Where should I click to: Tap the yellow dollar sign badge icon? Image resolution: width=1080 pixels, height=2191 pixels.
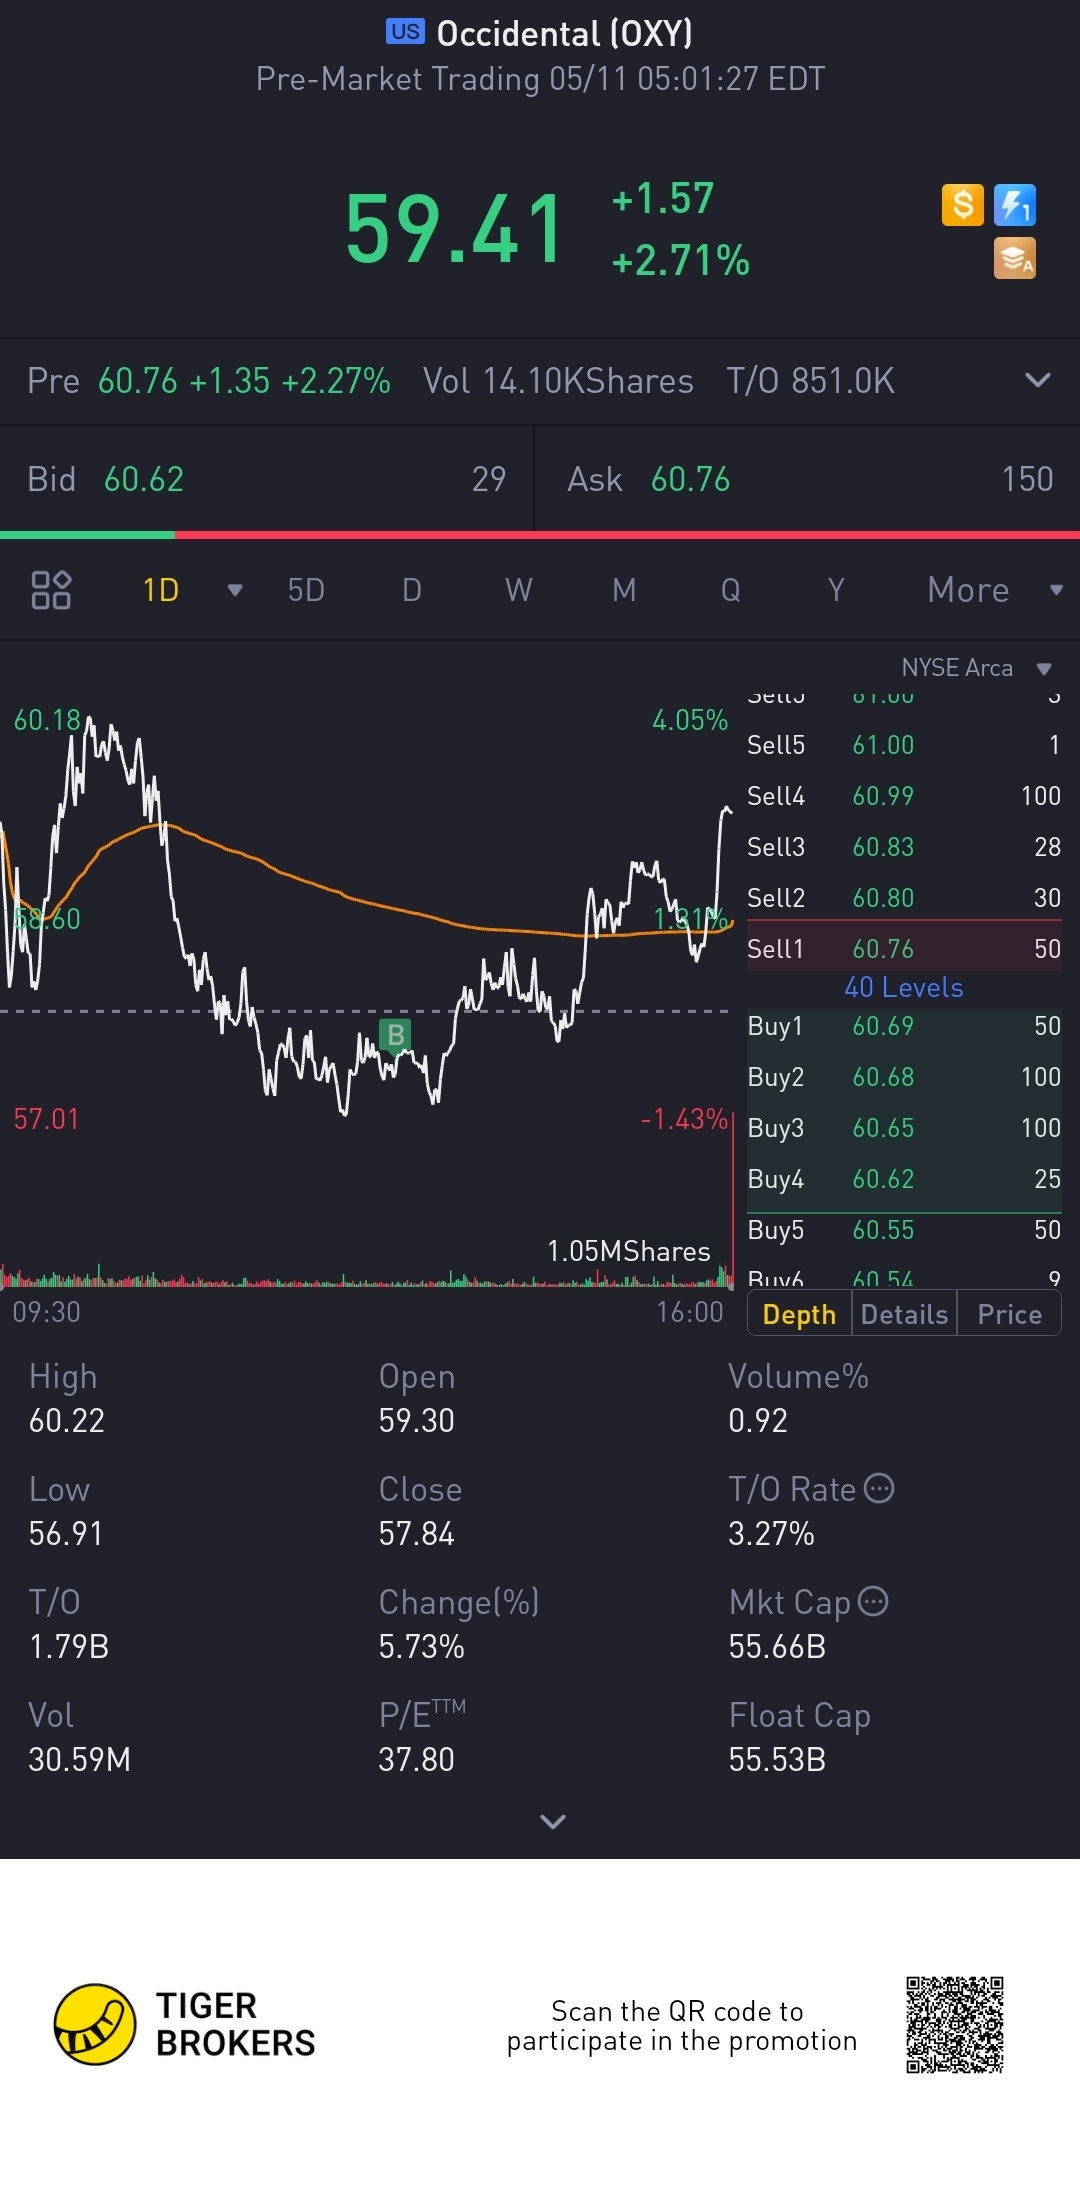[963, 205]
